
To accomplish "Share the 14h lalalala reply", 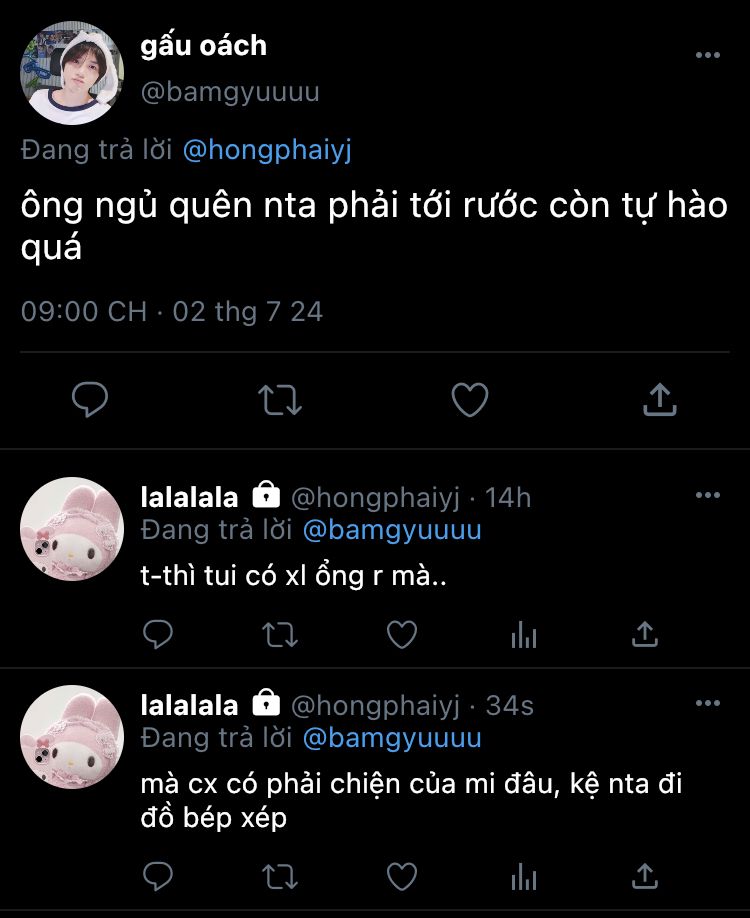I will (x=645, y=634).
